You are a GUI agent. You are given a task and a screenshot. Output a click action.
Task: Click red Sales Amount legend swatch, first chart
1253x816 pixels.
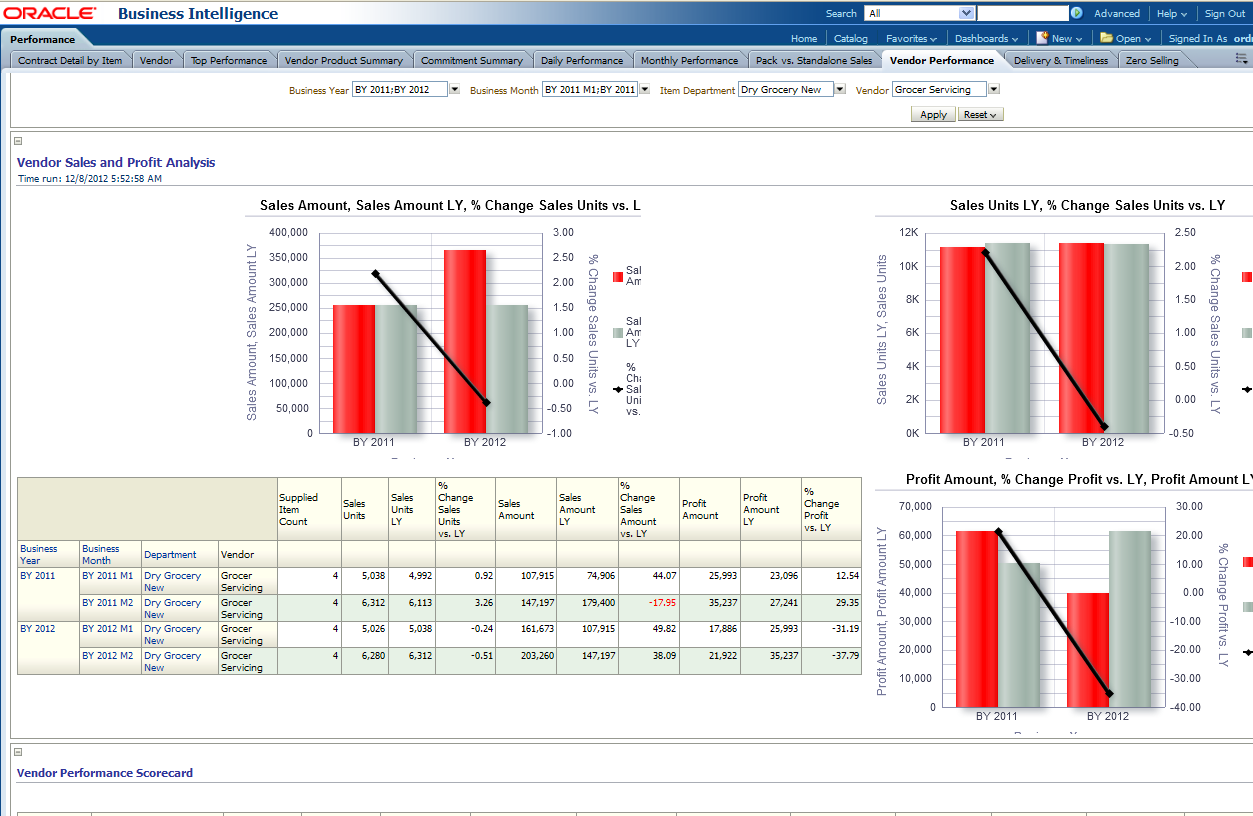617,276
